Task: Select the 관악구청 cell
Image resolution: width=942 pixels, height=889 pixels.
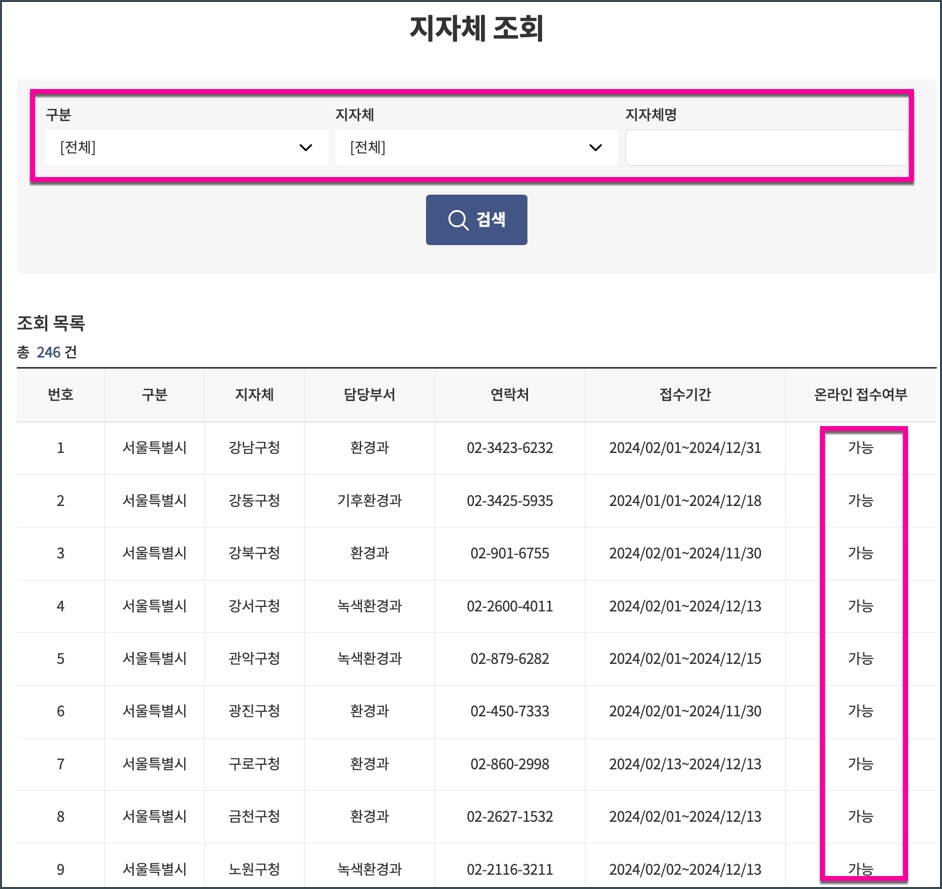Action: point(254,658)
